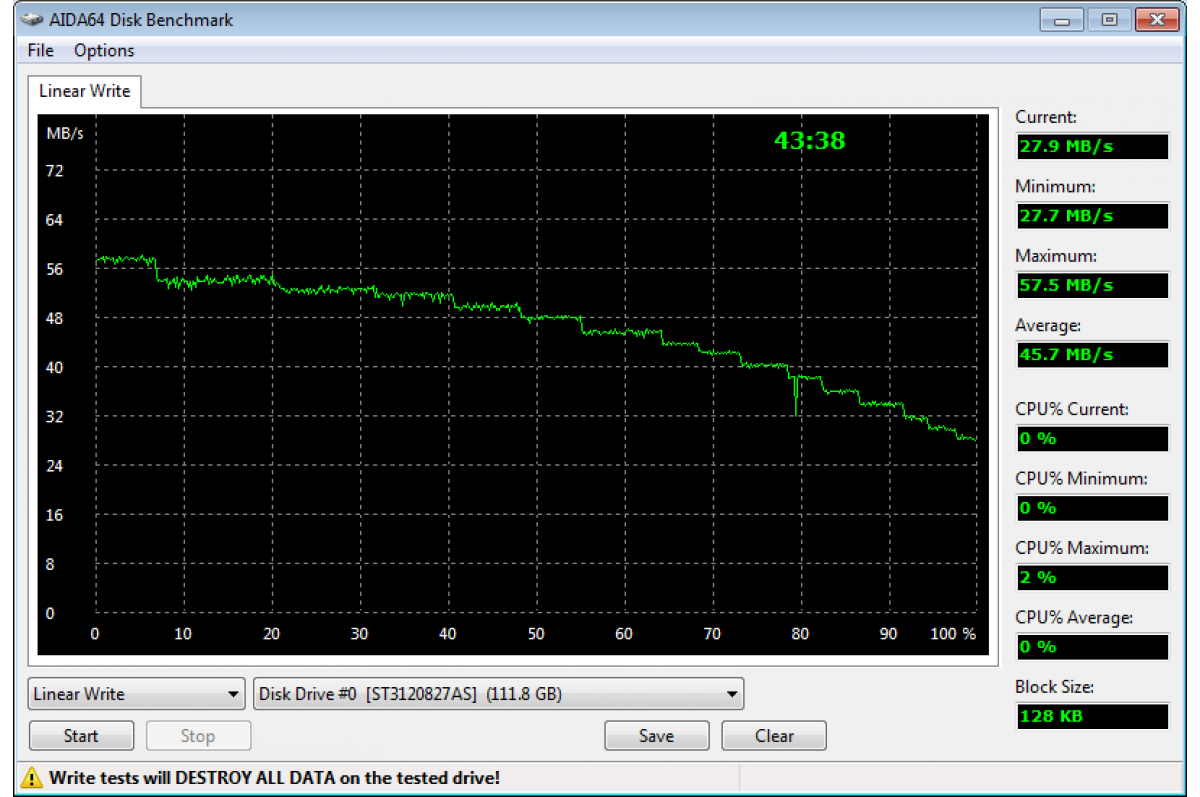This screenshot has height=797, width=1200.
Task: Click the Minimum speed value 27.7 MB/s
Action: [1092, 216]
